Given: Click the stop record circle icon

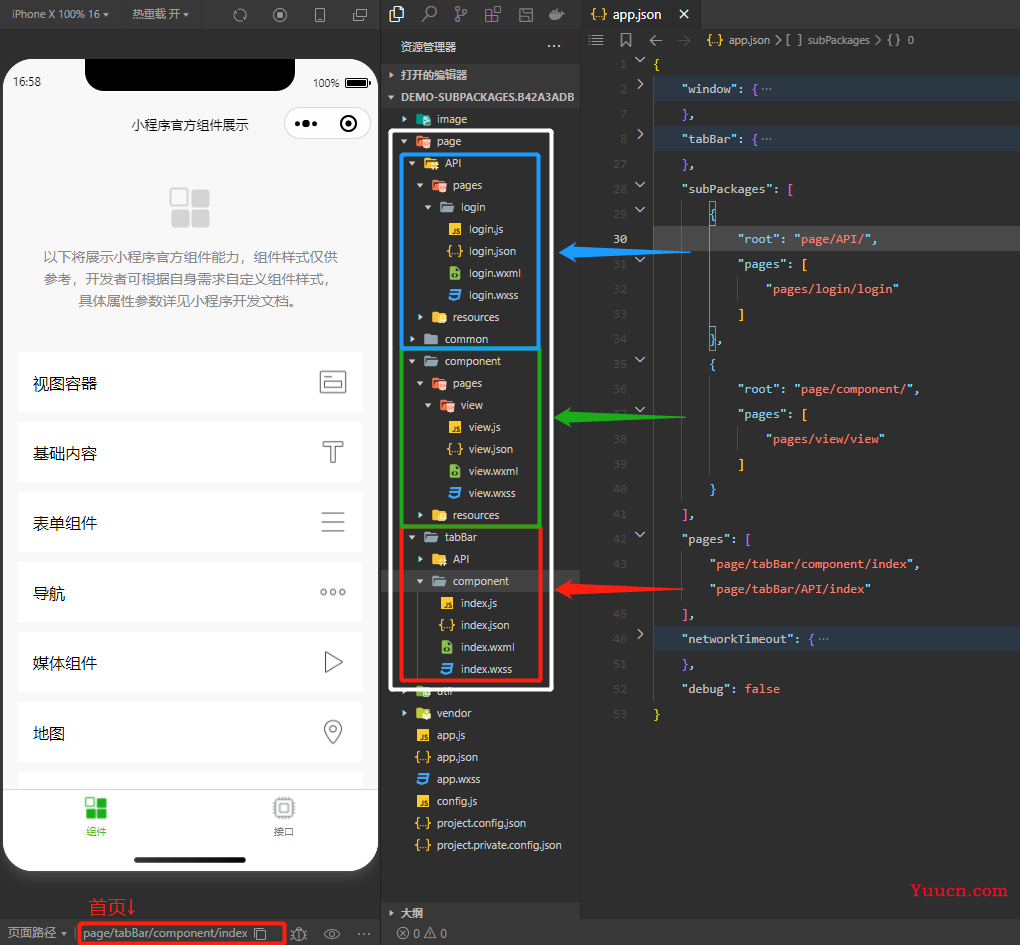Looking at the screenshot, I should 280,15.
